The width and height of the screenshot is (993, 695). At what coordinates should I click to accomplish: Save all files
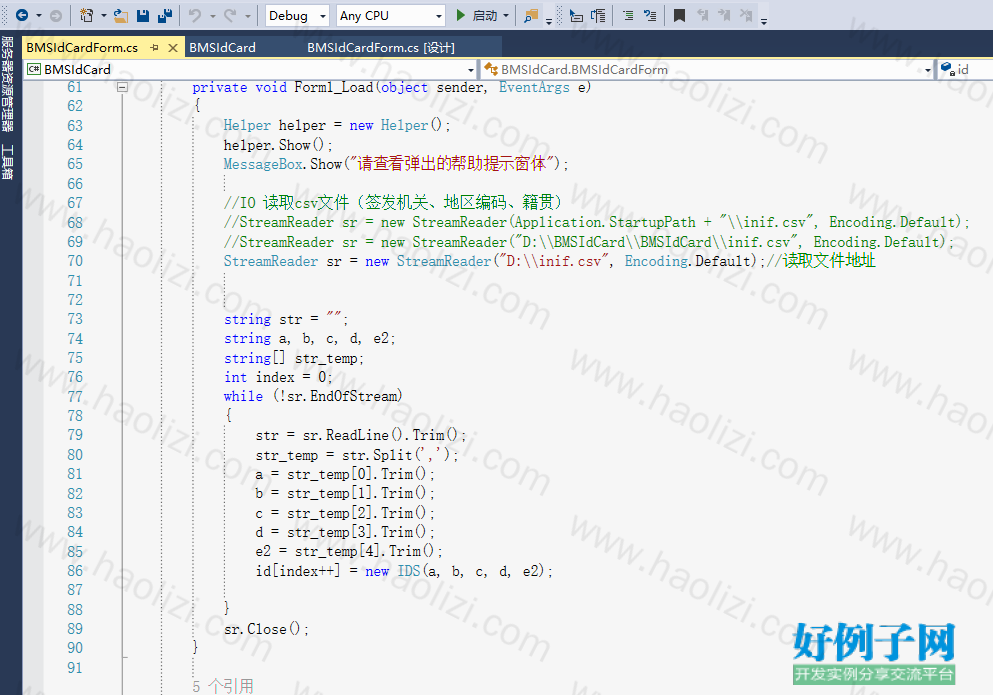165,15
